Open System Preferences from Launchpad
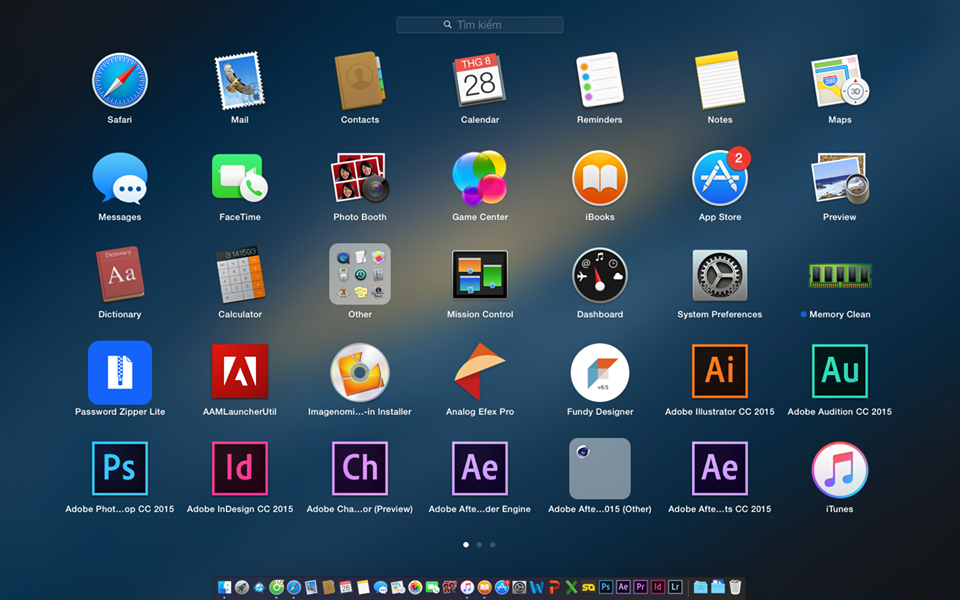The image size is (960, 600). tap(720, 275)
